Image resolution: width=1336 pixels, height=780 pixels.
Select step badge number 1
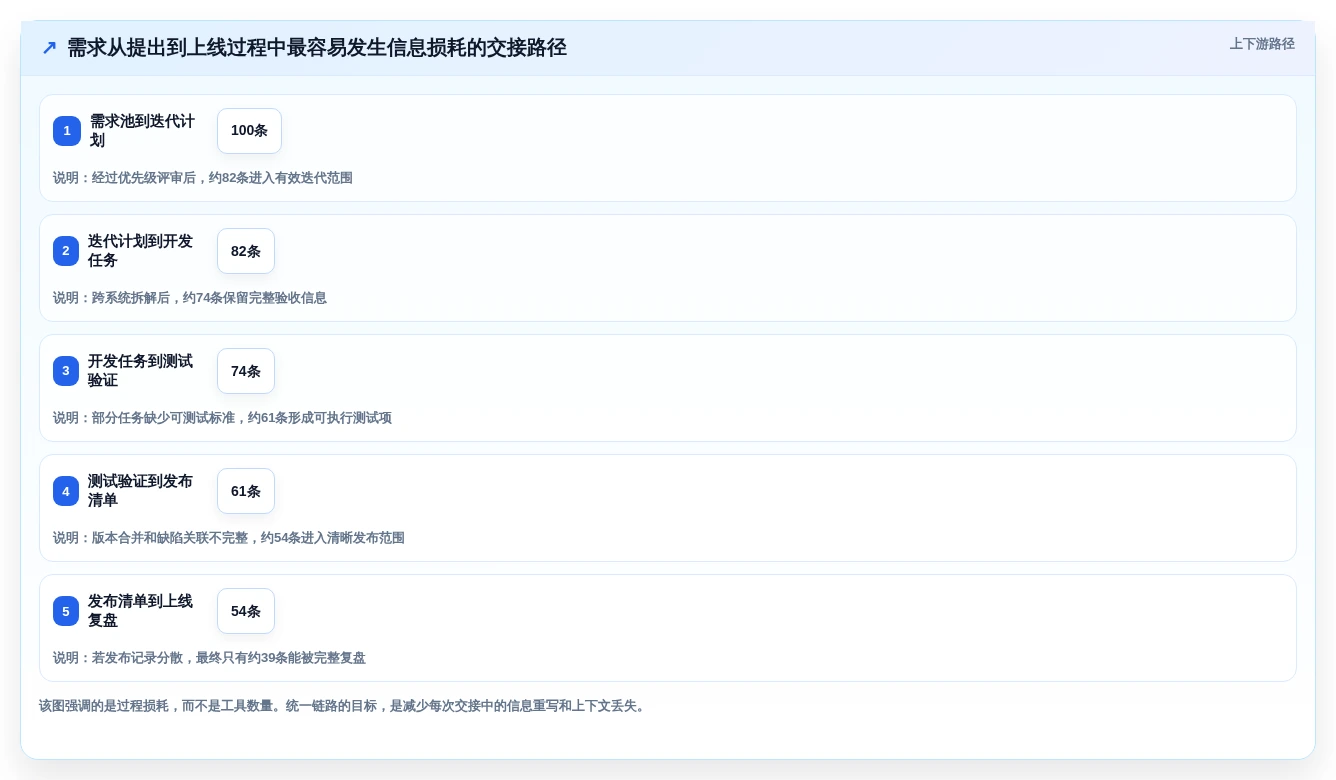(67, 131)
